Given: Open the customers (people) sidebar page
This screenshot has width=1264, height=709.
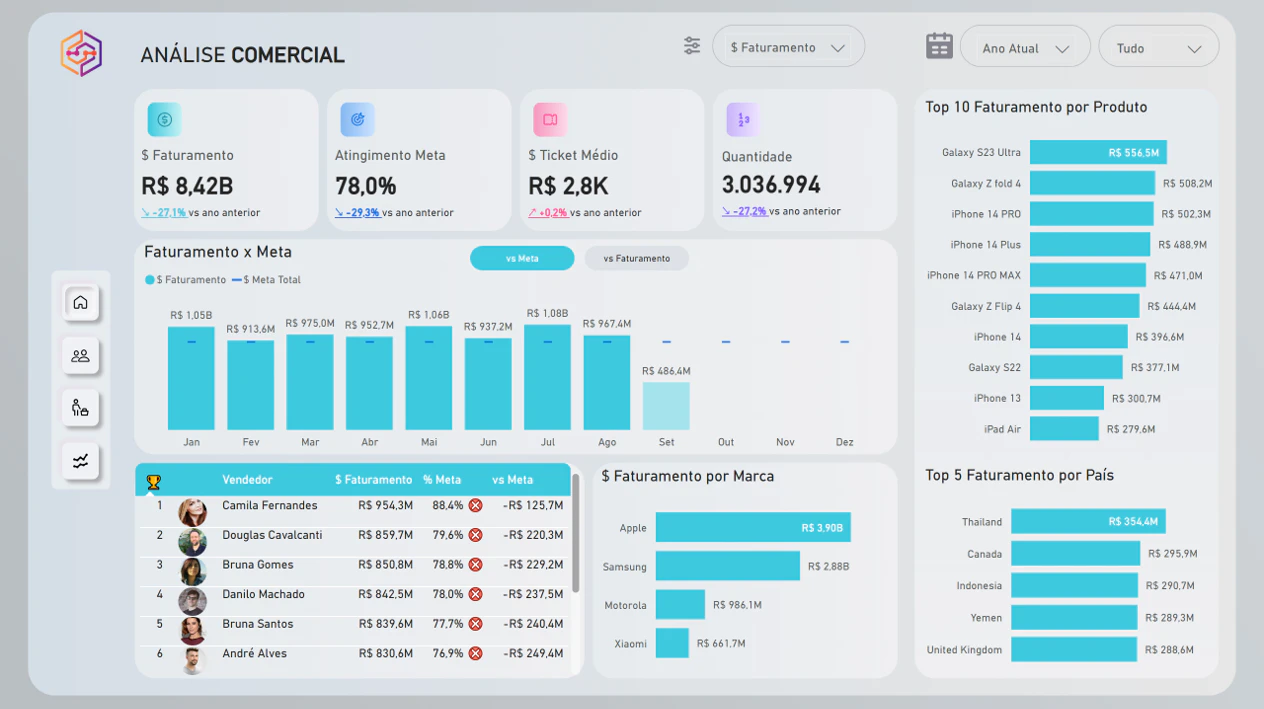Looking at the screenshot, I should 81,355.
